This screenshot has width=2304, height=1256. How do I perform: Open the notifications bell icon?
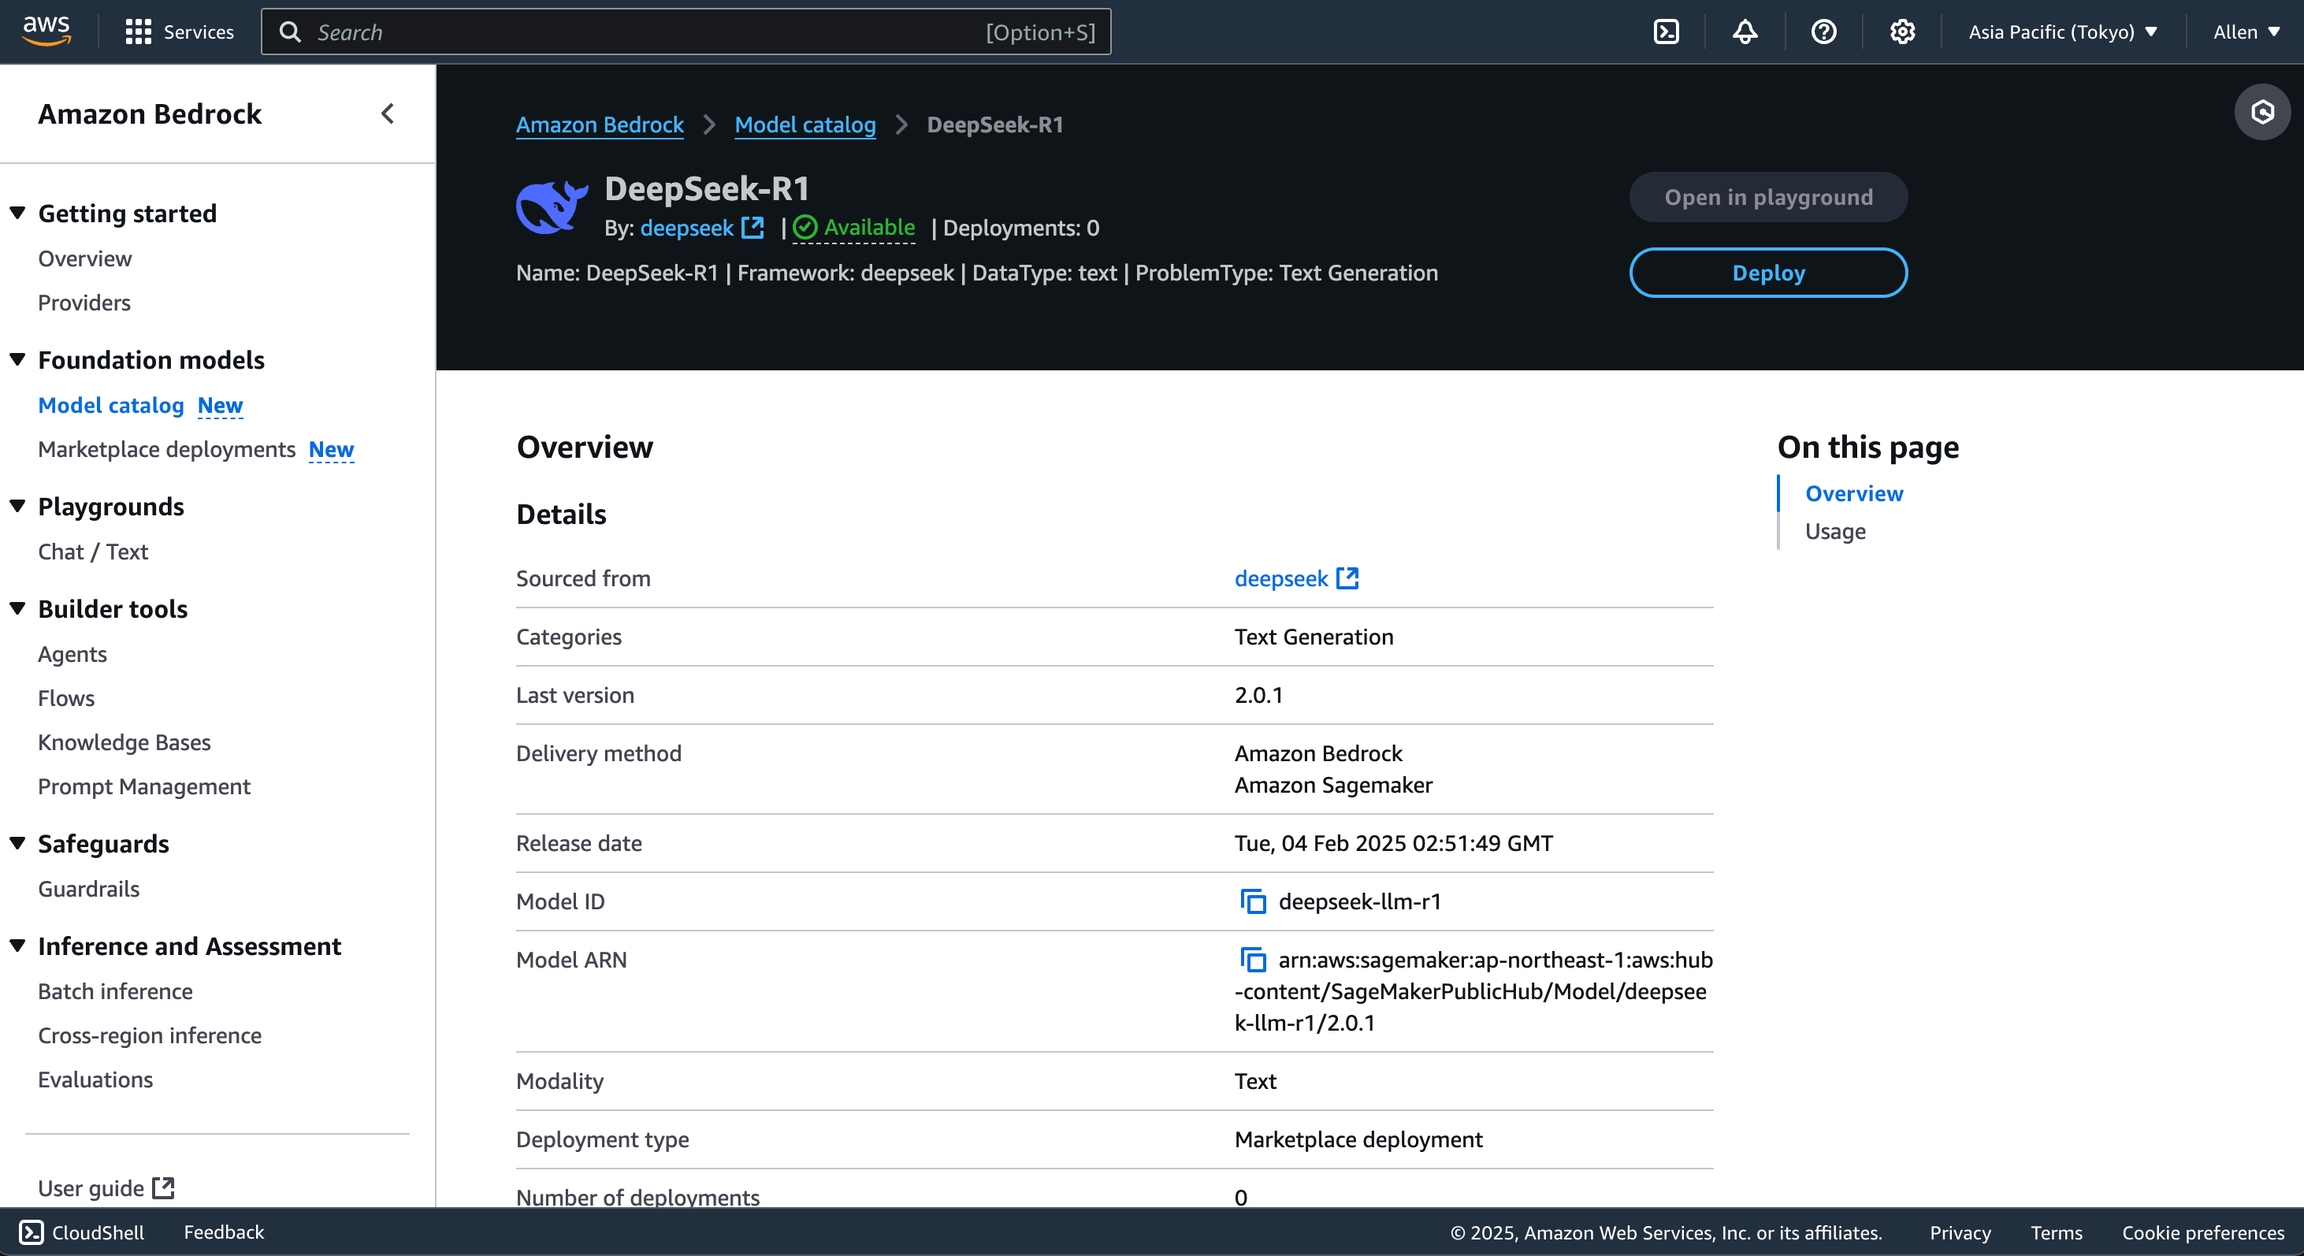(x=1745, y=32)
